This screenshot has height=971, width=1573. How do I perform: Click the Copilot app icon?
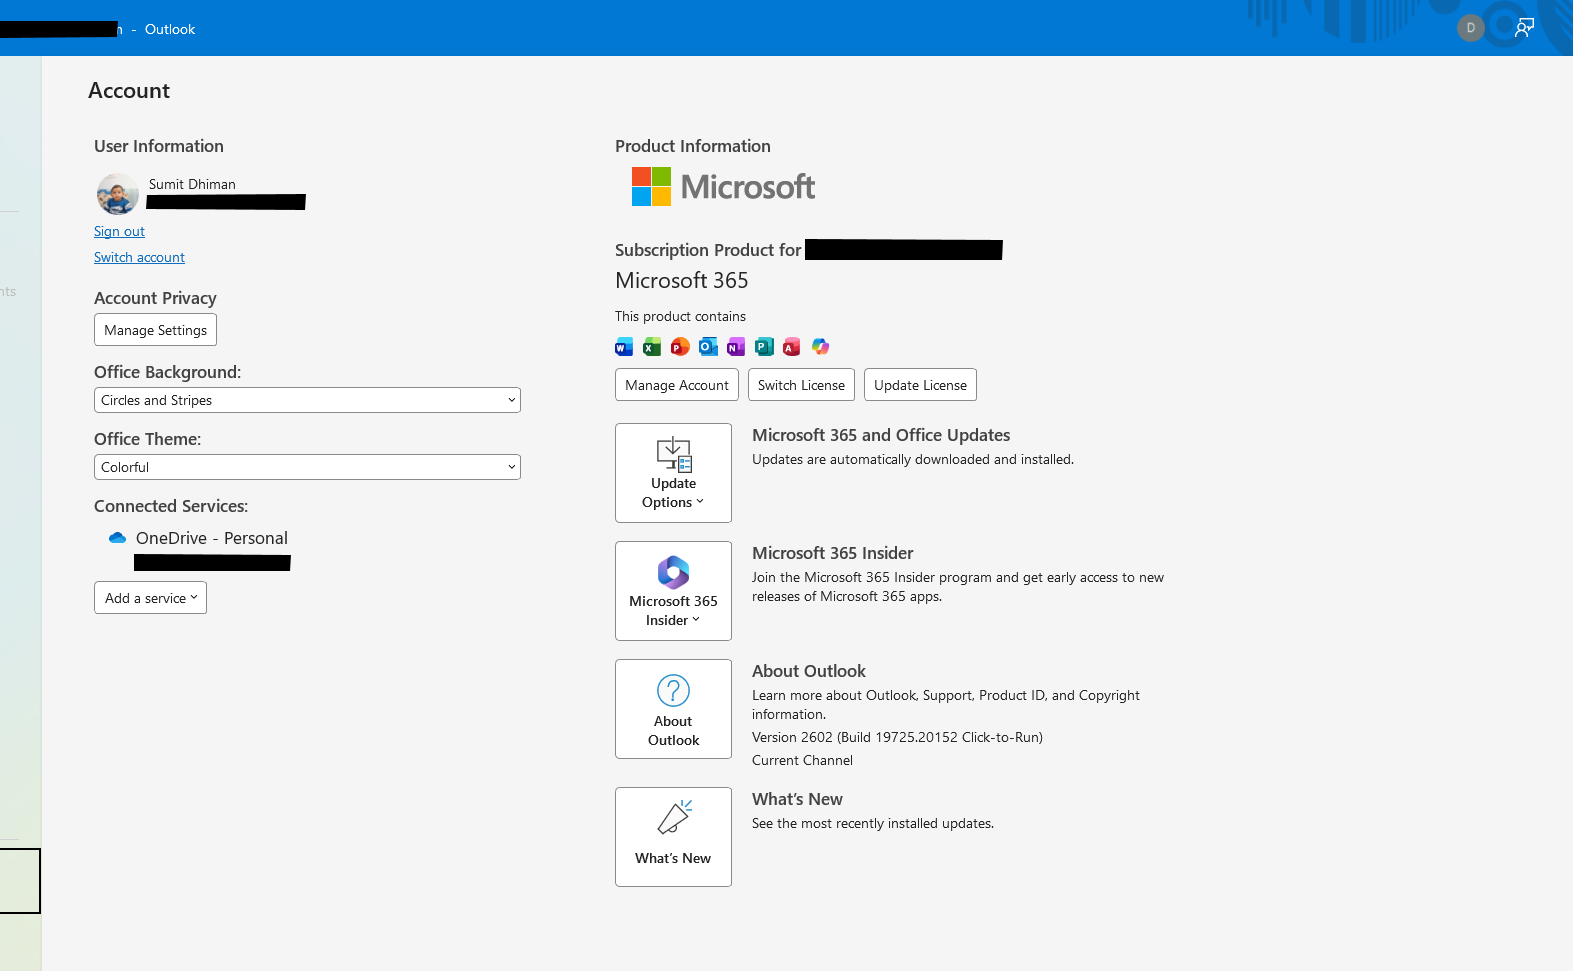pos(820,347)
